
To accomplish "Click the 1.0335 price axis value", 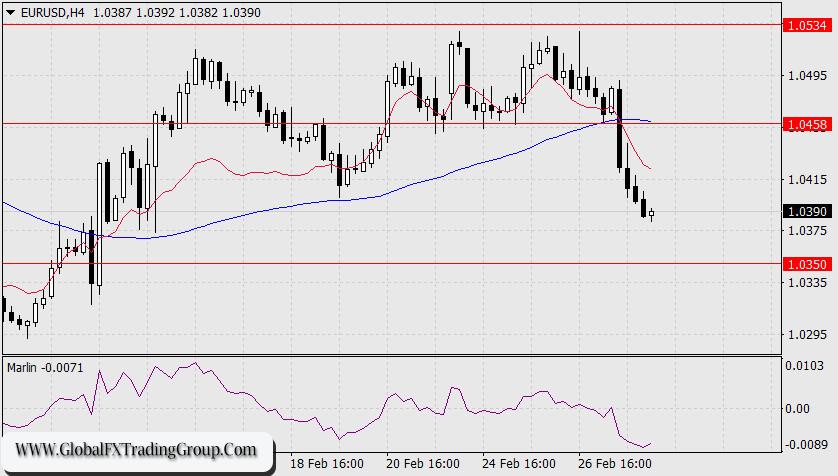I will [807, 282].
